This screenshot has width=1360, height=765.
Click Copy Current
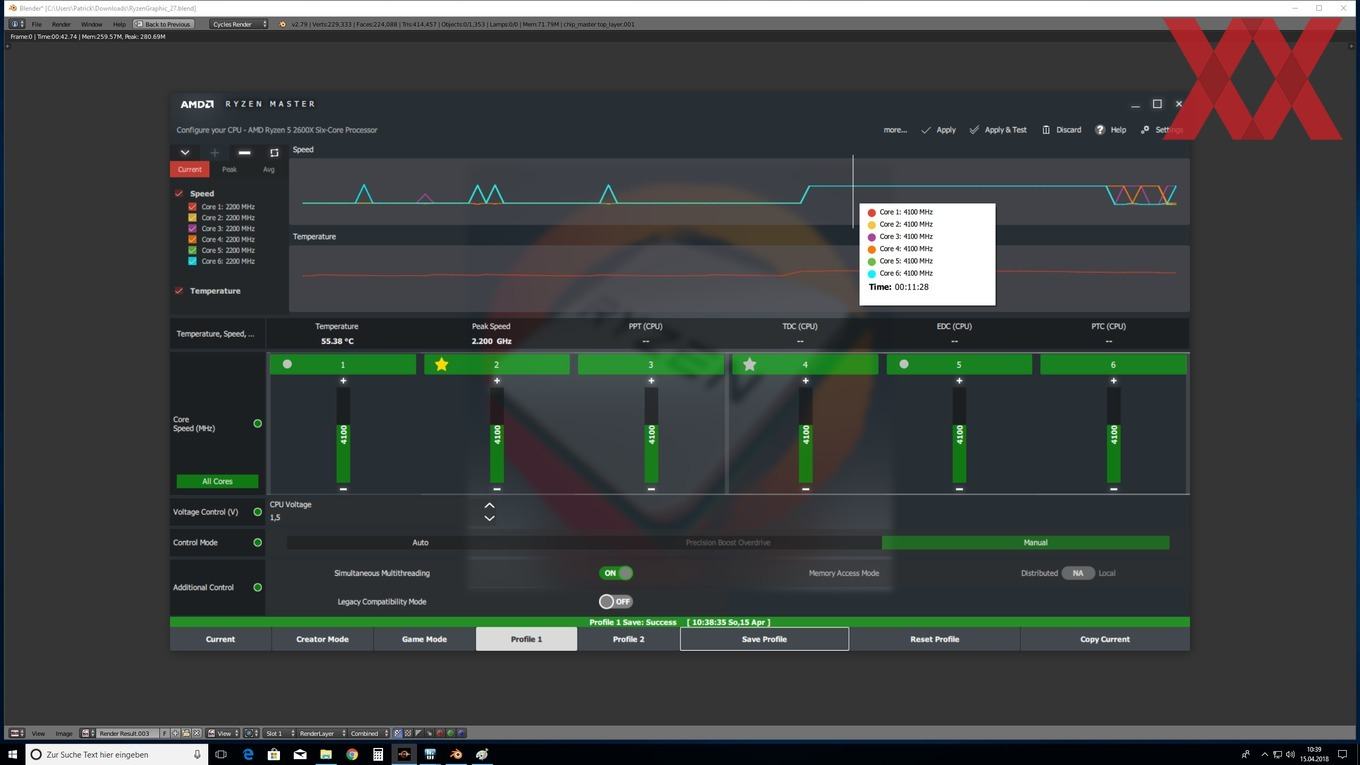point(1105,639)
